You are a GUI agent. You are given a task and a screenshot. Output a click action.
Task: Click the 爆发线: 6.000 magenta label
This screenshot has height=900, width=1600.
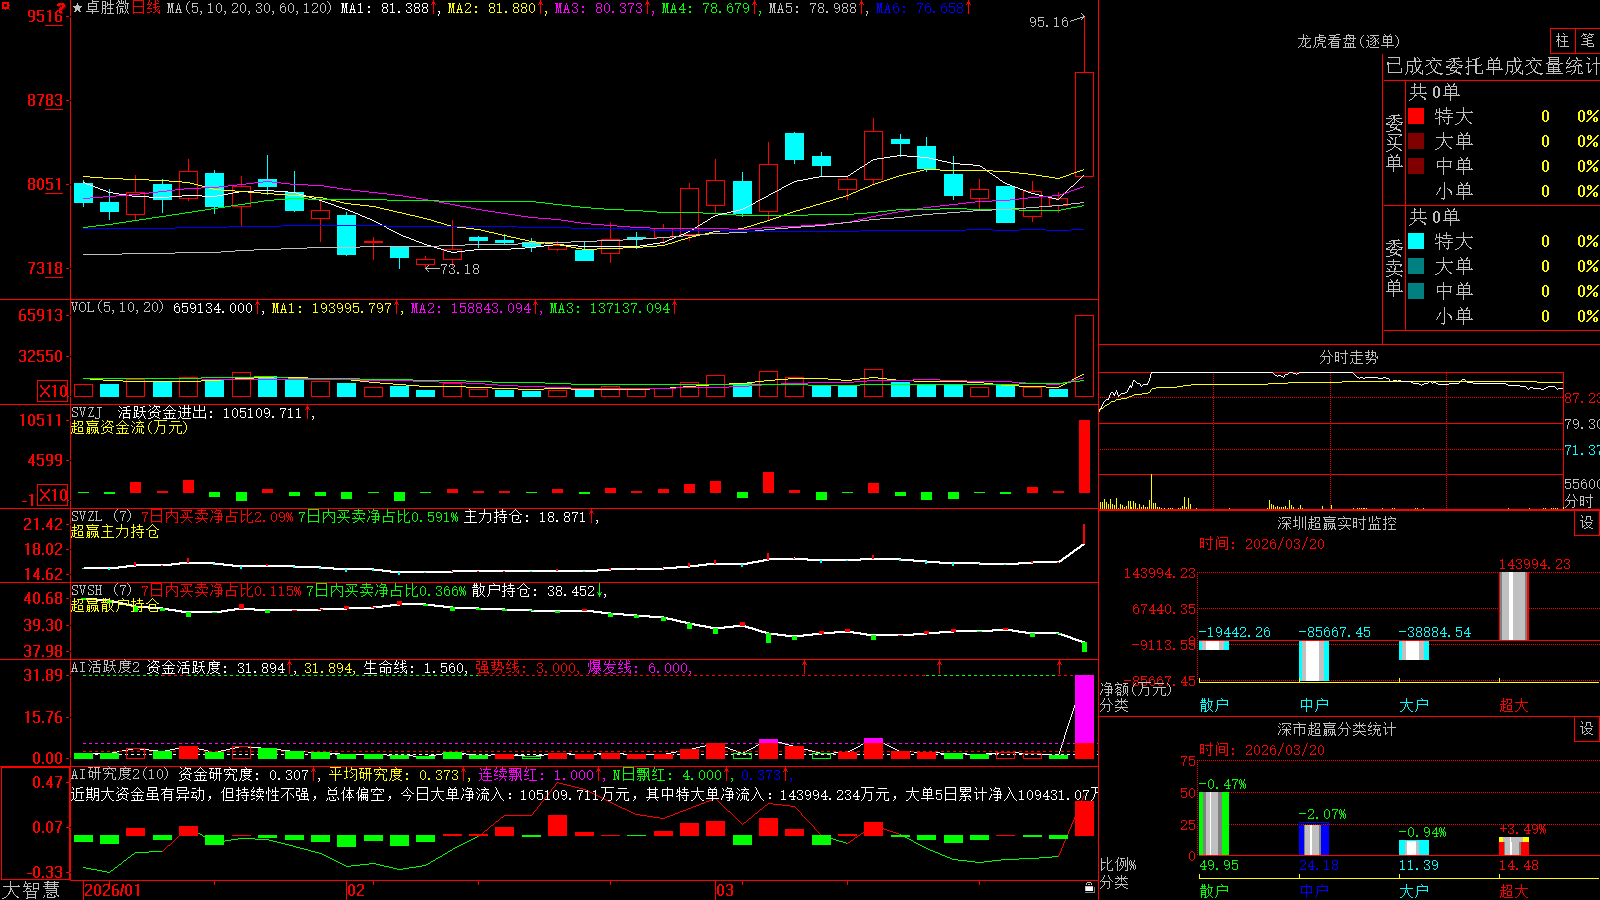(x=638, y=668)
